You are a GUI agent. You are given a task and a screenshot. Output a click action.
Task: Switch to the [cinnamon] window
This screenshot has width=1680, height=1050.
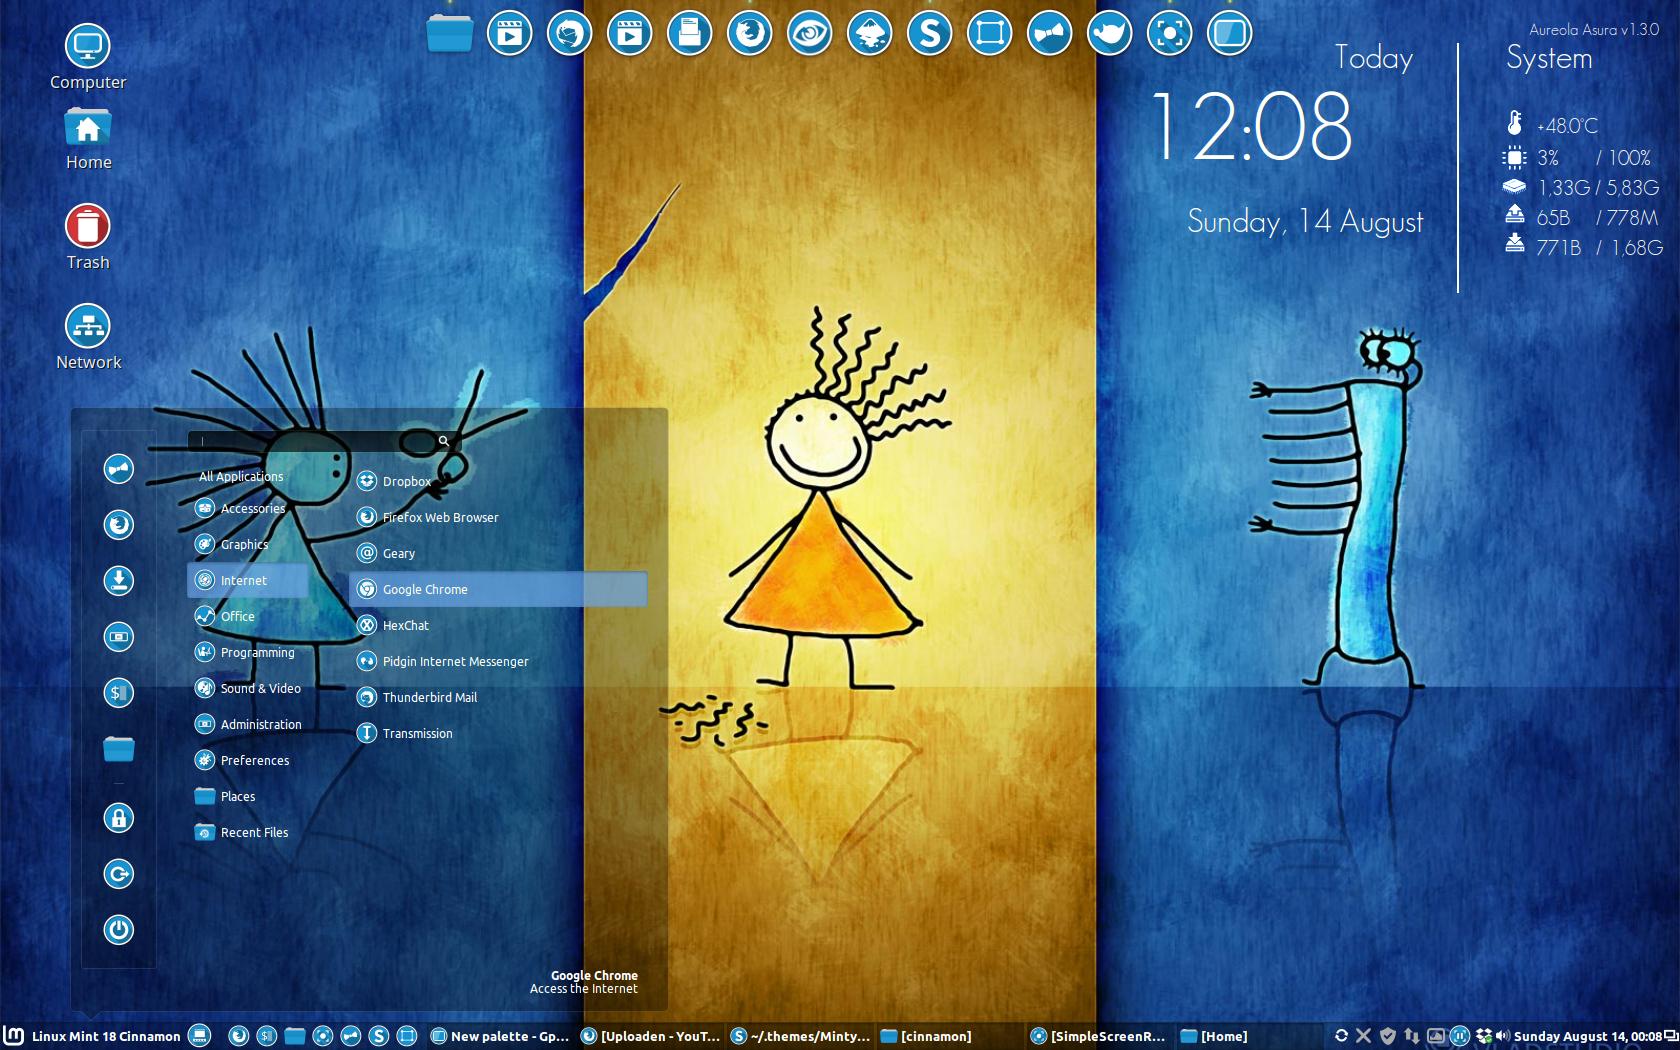[950, 1036]
